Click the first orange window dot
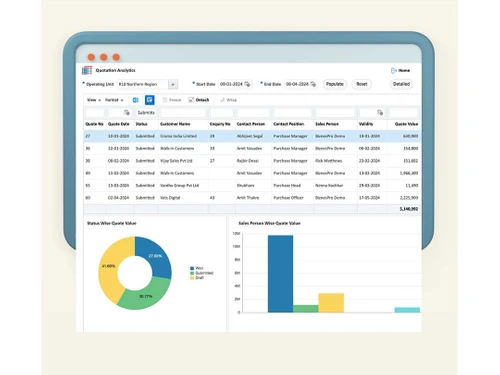This screenshot has width=500, height=375. point(91,57)
